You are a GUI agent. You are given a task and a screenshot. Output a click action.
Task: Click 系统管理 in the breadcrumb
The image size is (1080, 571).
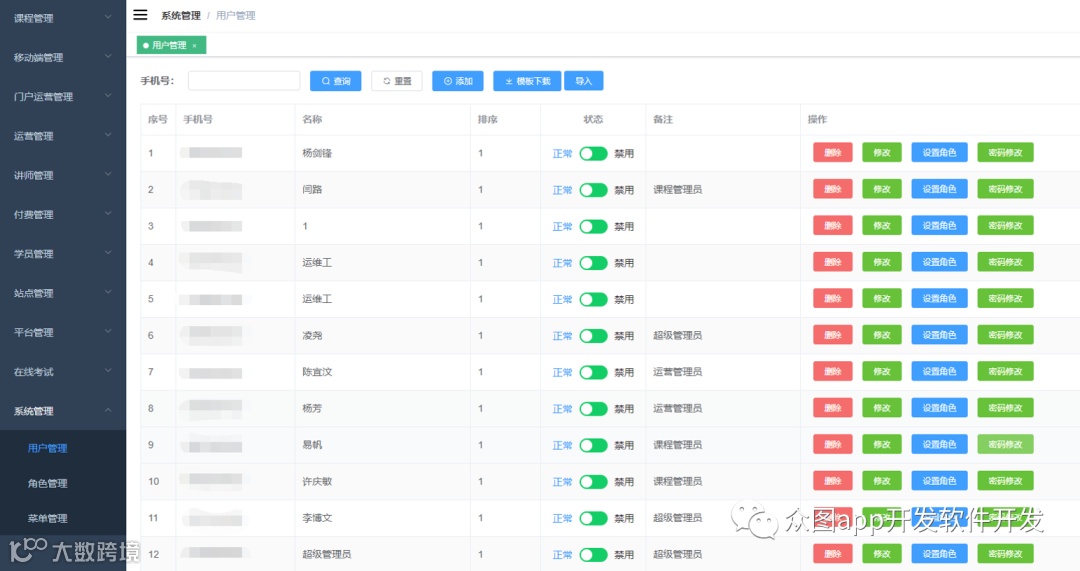(180, 15)
